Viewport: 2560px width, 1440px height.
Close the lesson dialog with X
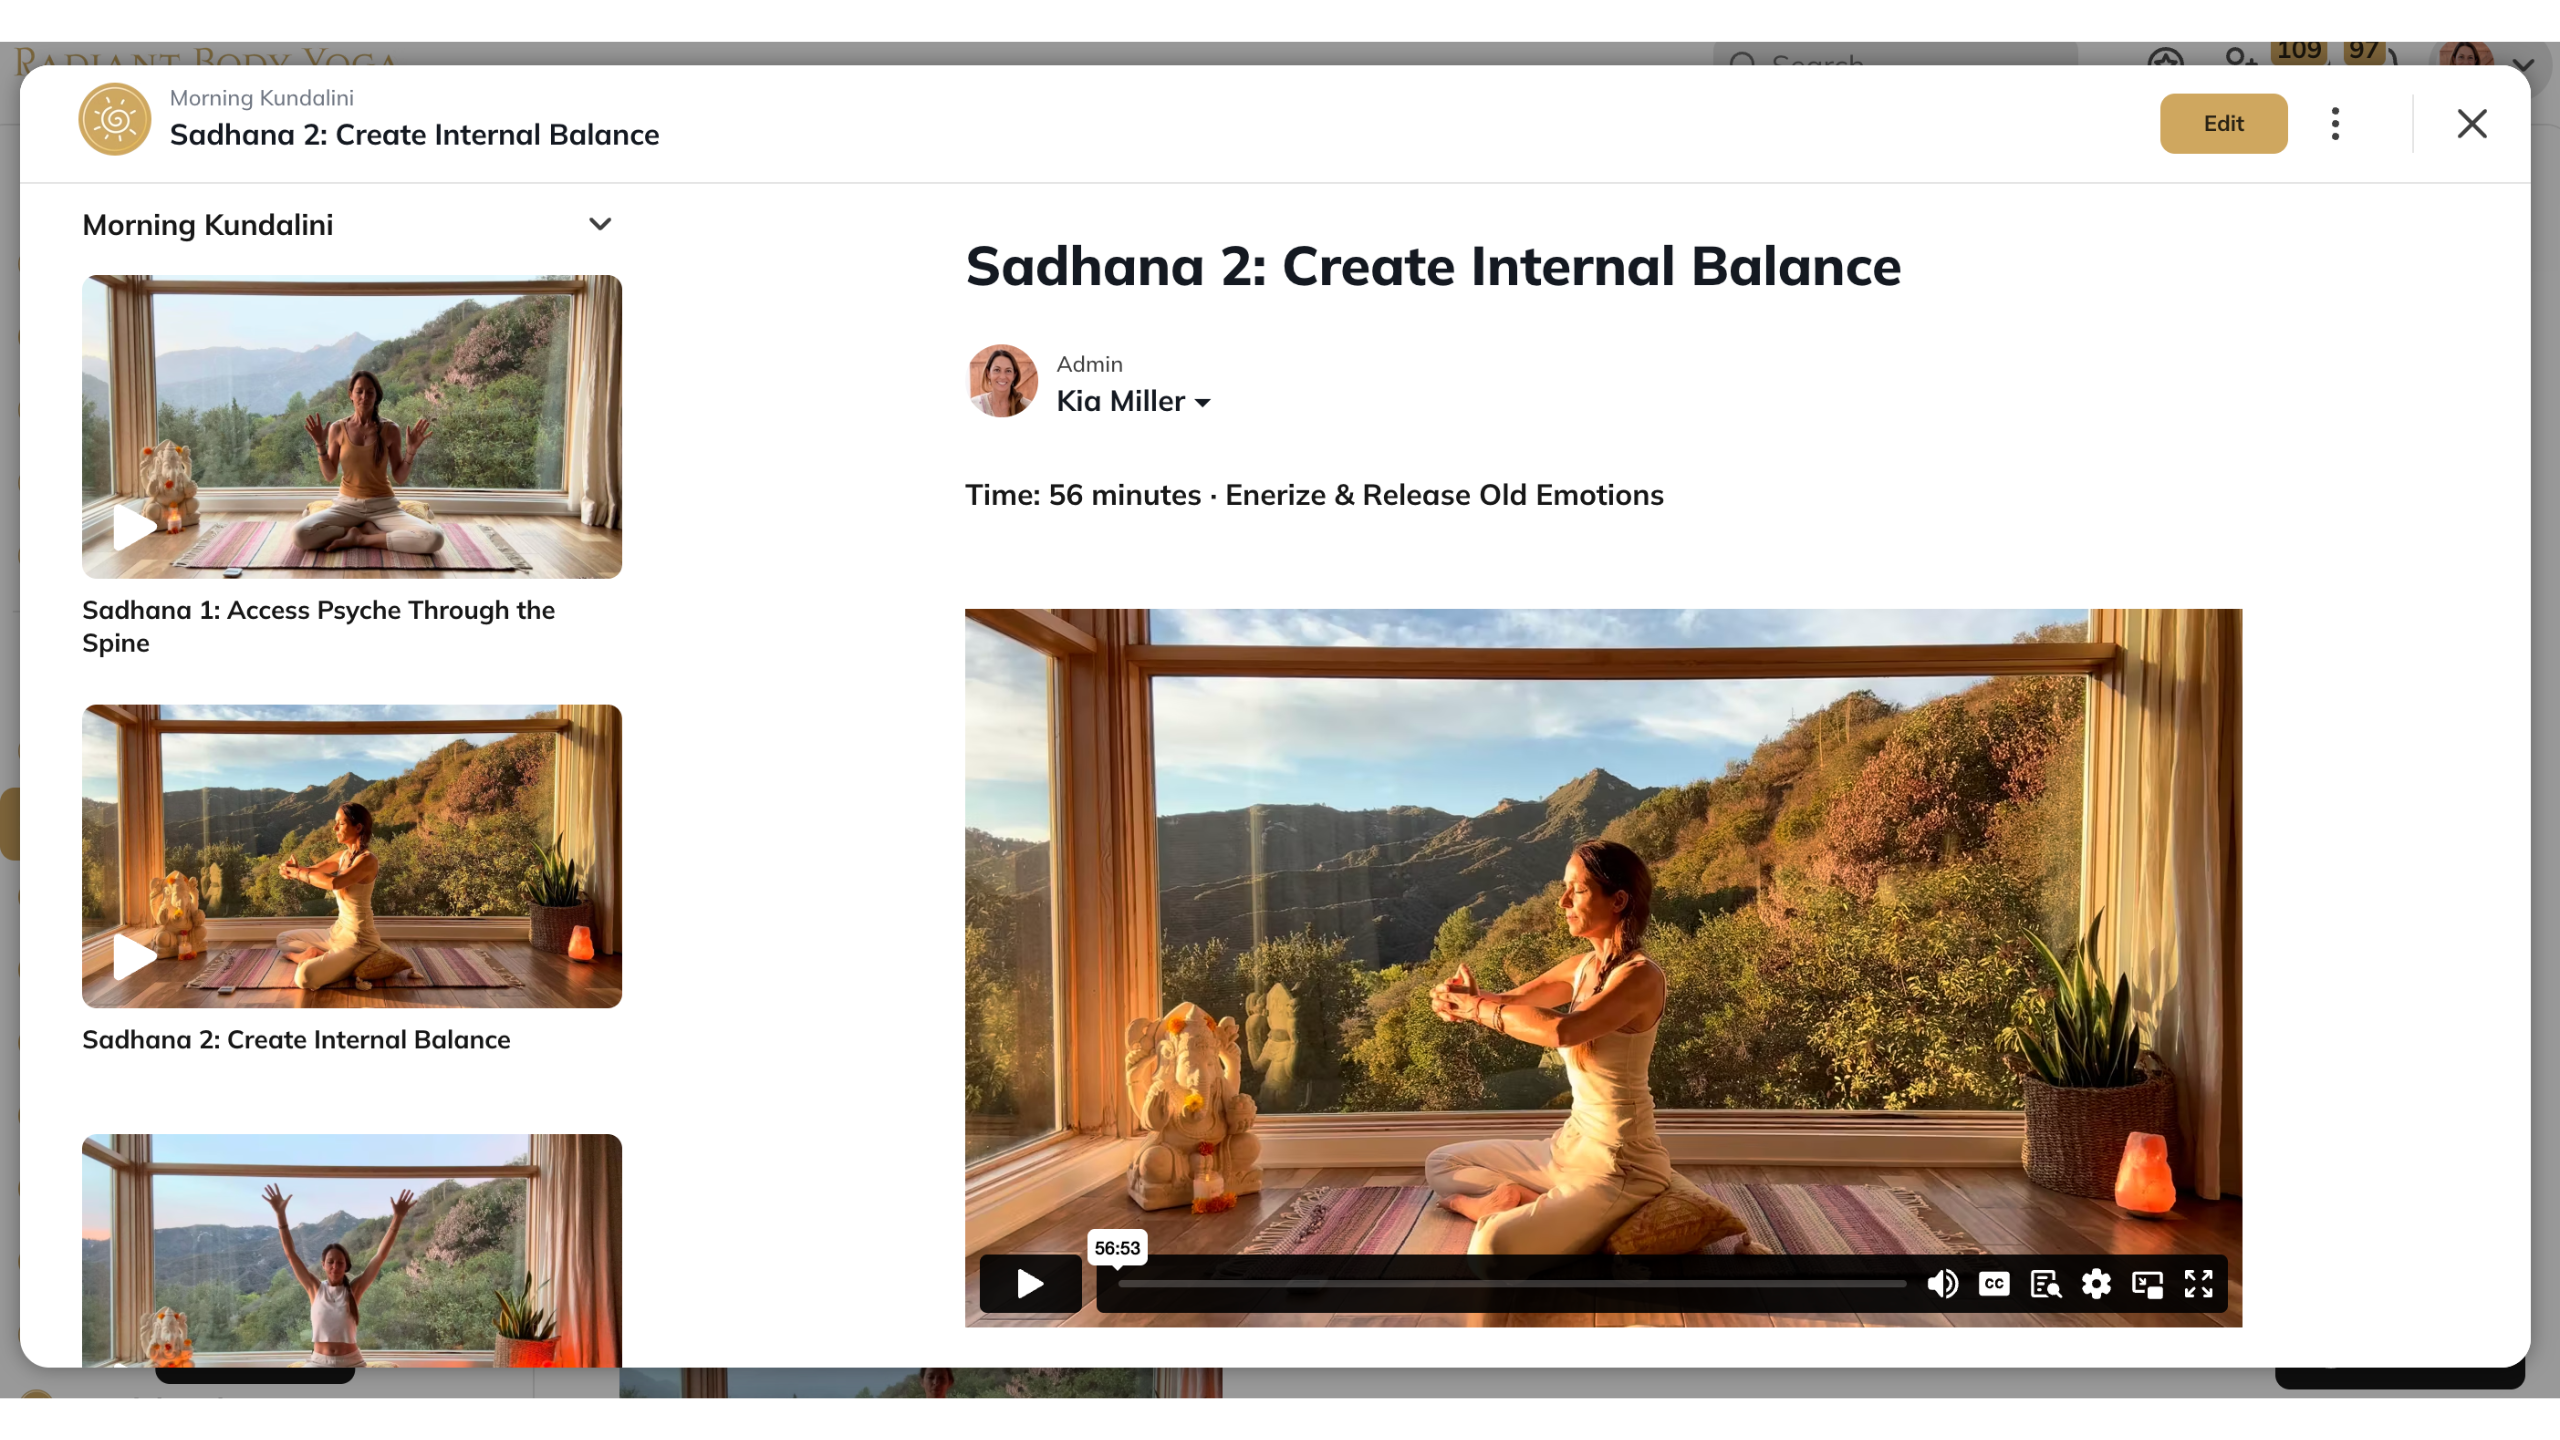tap(2471, 124)
